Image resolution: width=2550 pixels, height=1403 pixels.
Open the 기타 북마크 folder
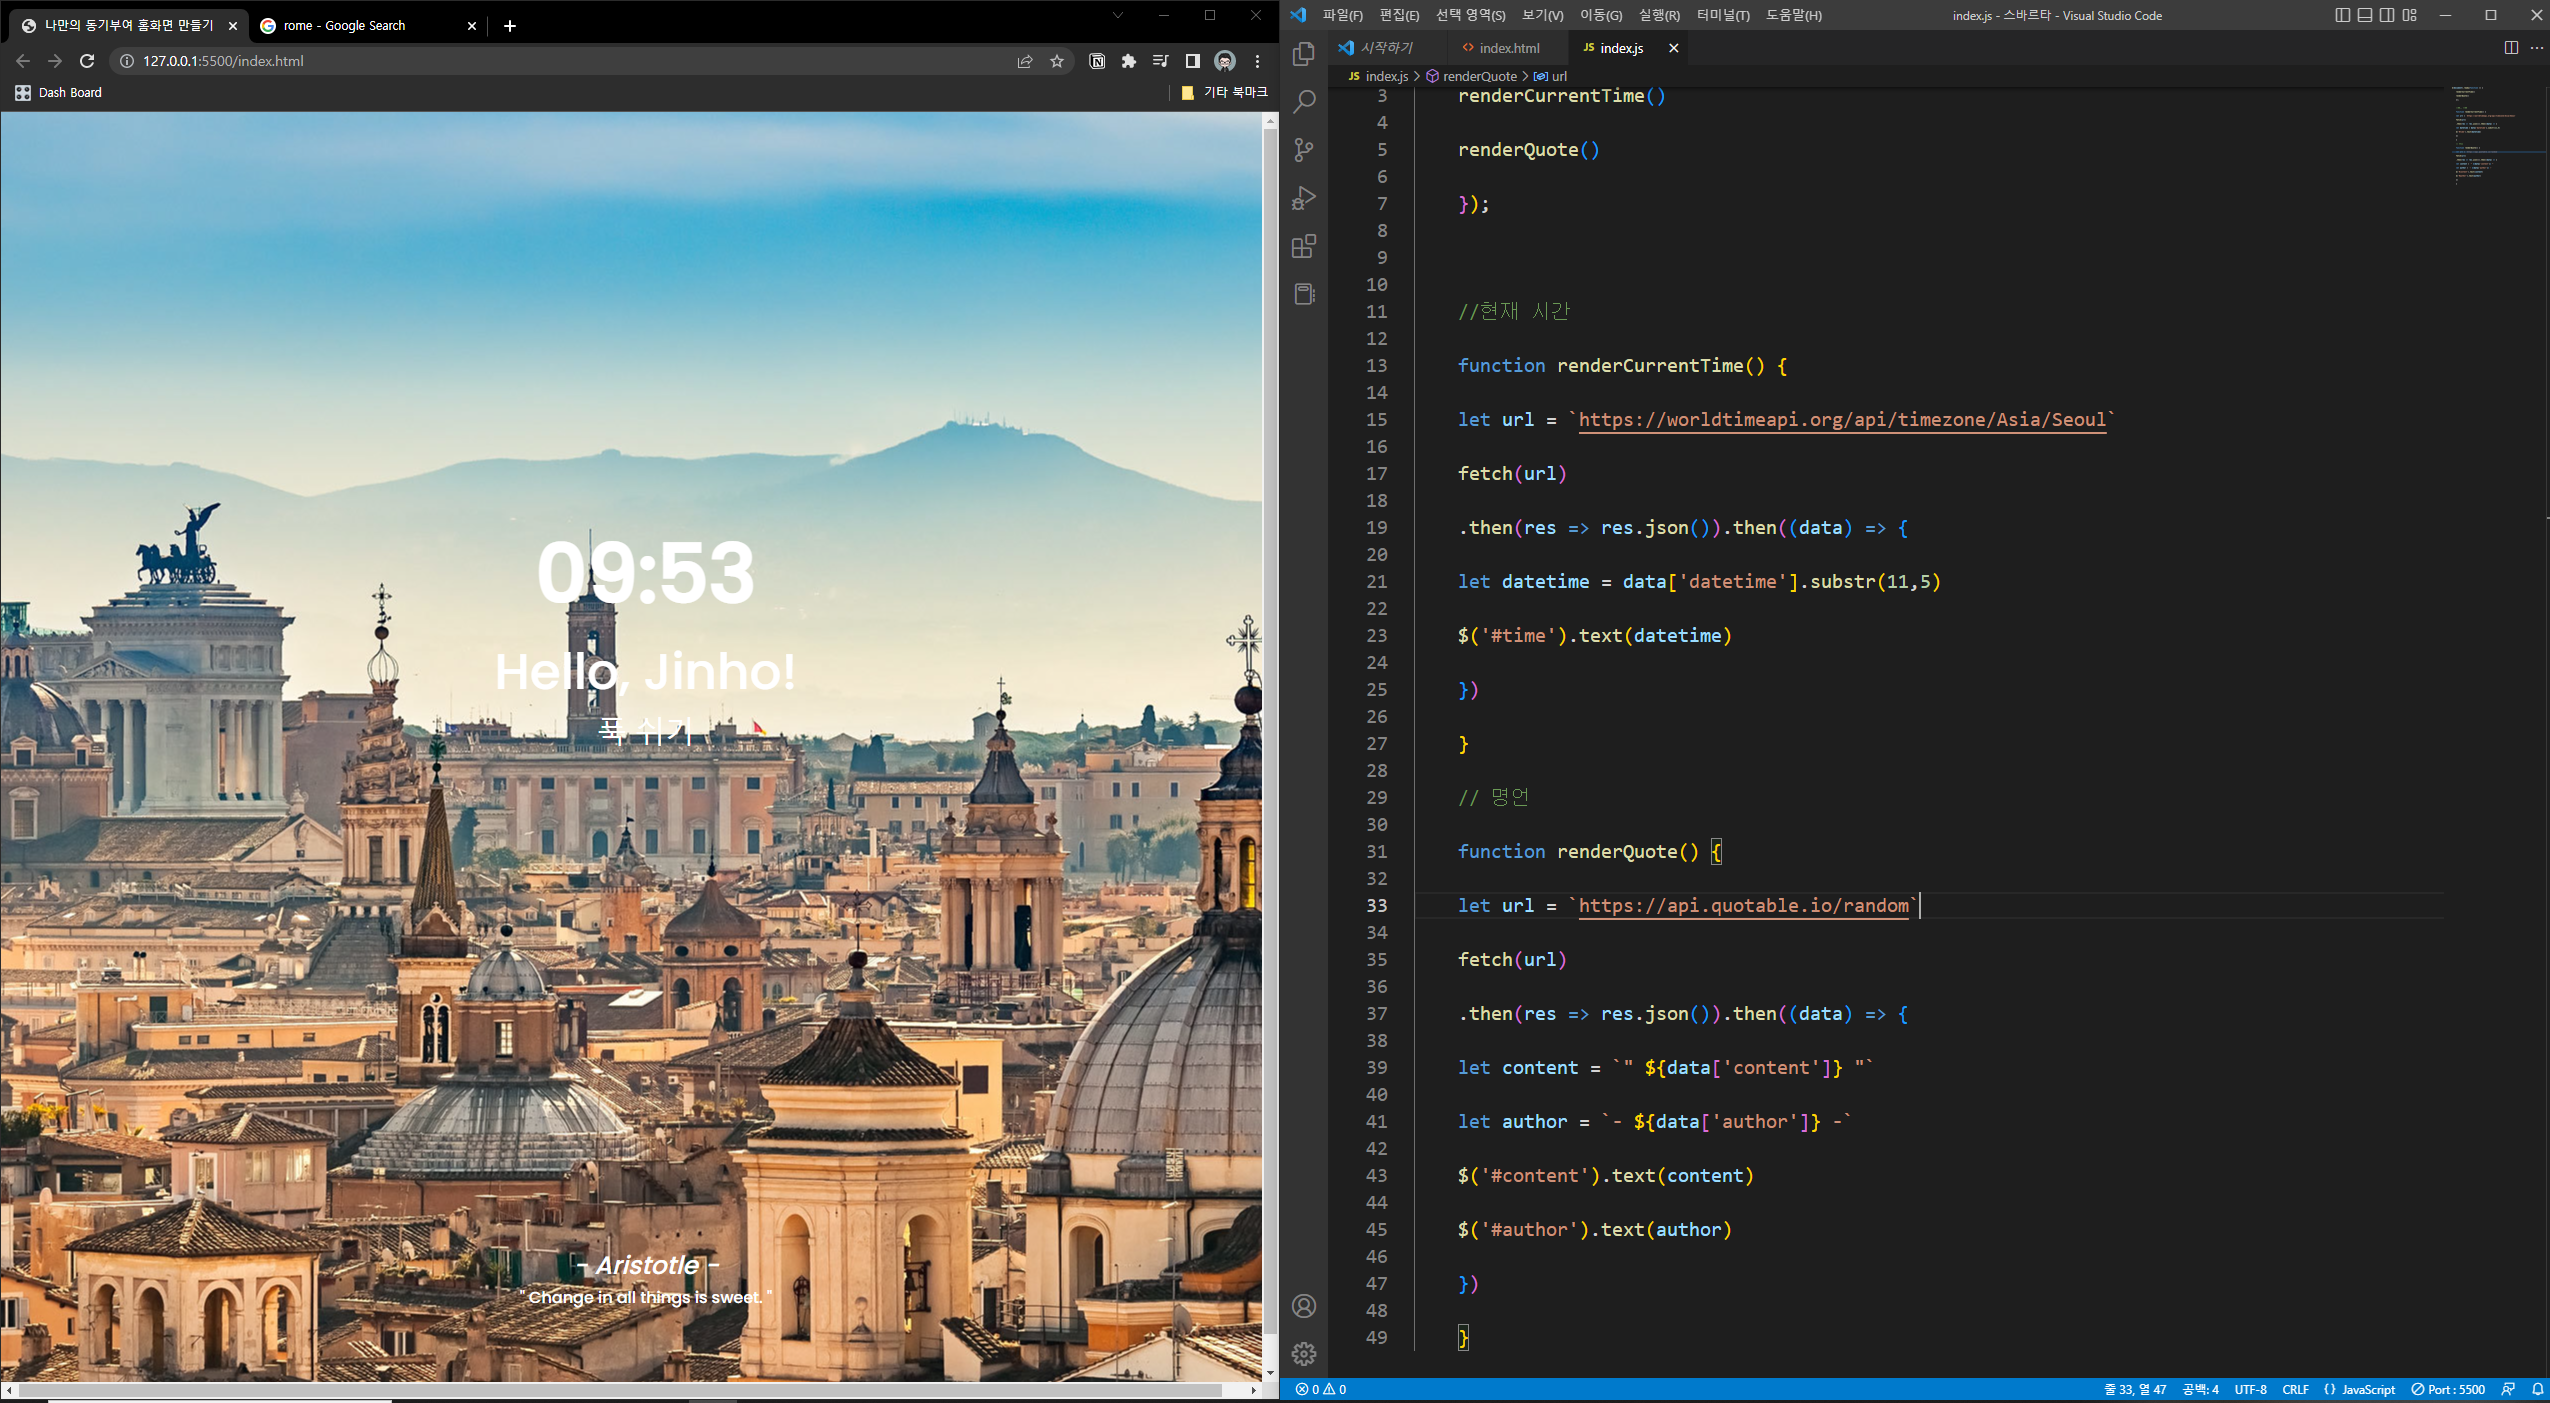[x=1224, y=93]
